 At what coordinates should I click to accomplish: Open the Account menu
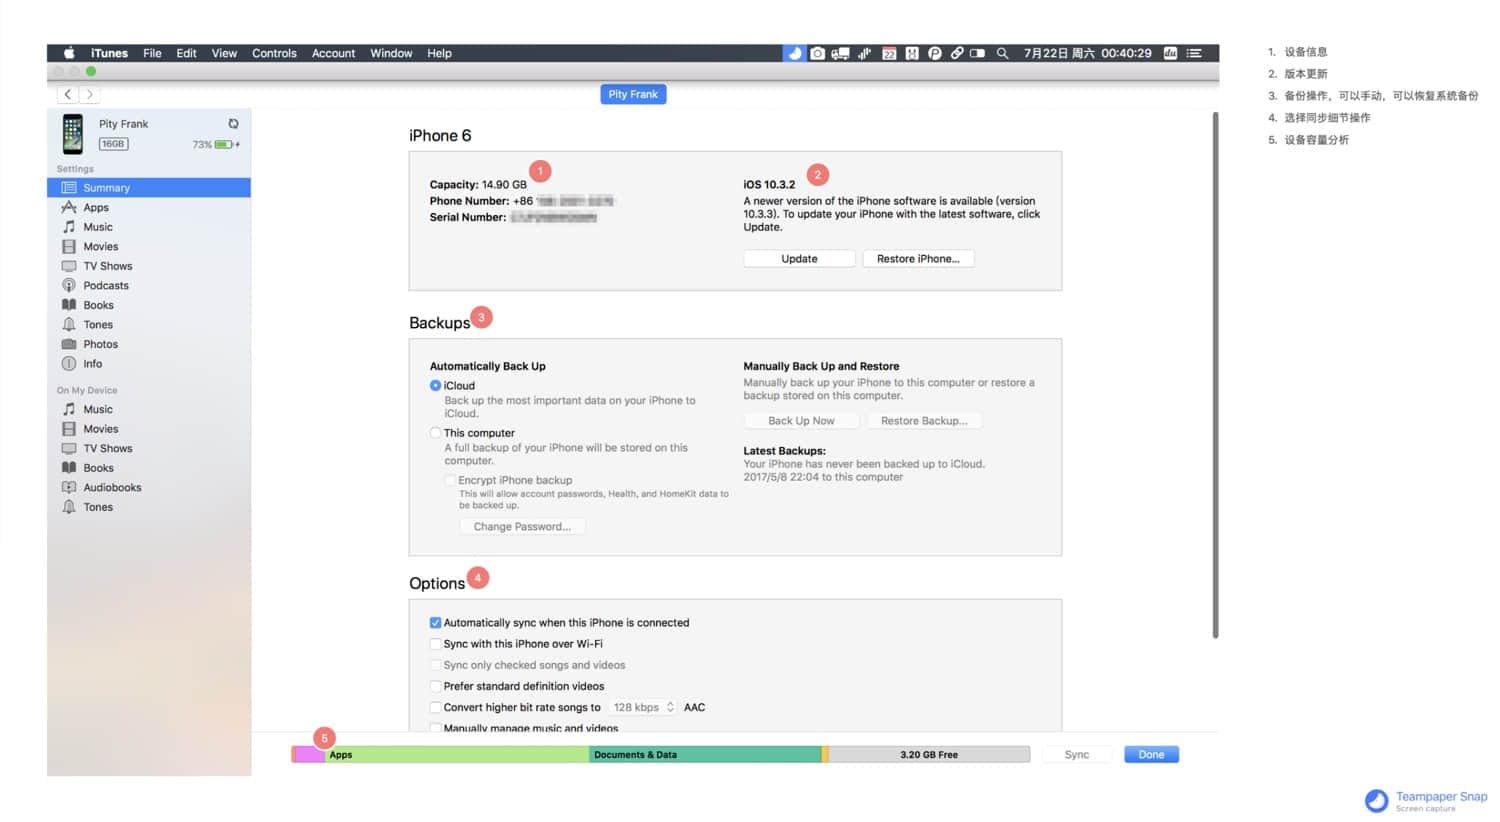tap(333, 53)
